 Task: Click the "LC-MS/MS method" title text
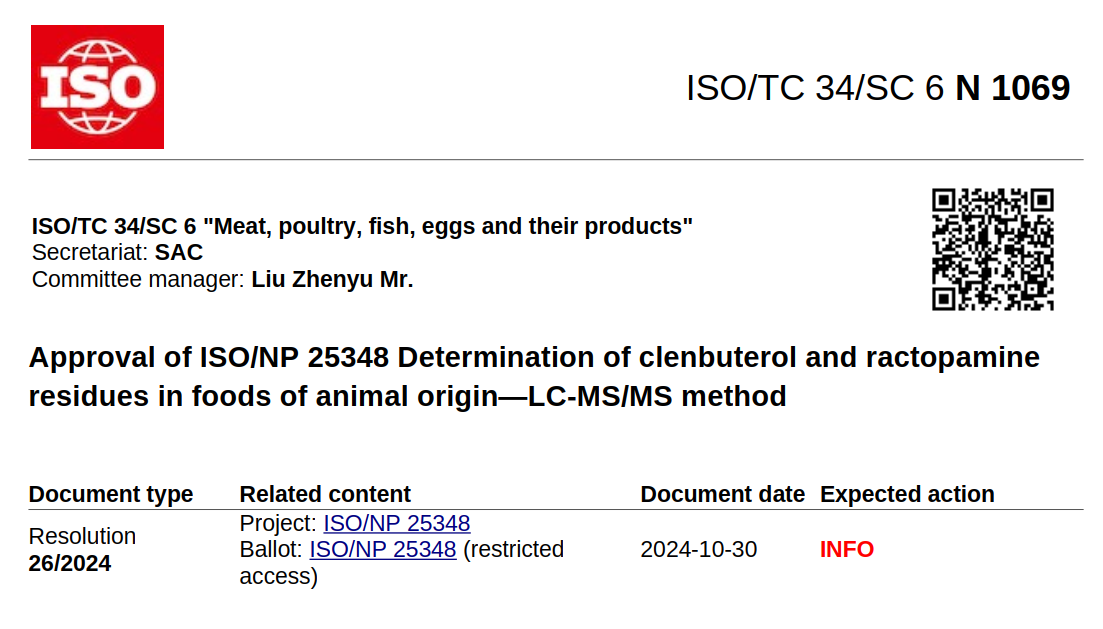pos(657,397)
